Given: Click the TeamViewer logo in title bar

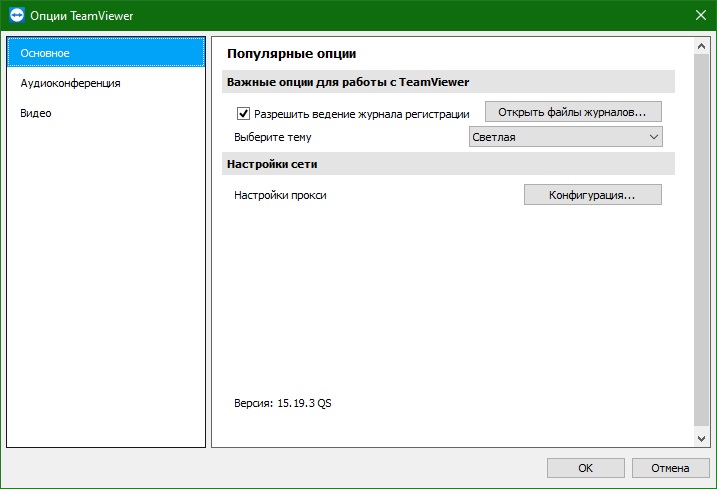Looking at the screenshot, I should [16, 15].
